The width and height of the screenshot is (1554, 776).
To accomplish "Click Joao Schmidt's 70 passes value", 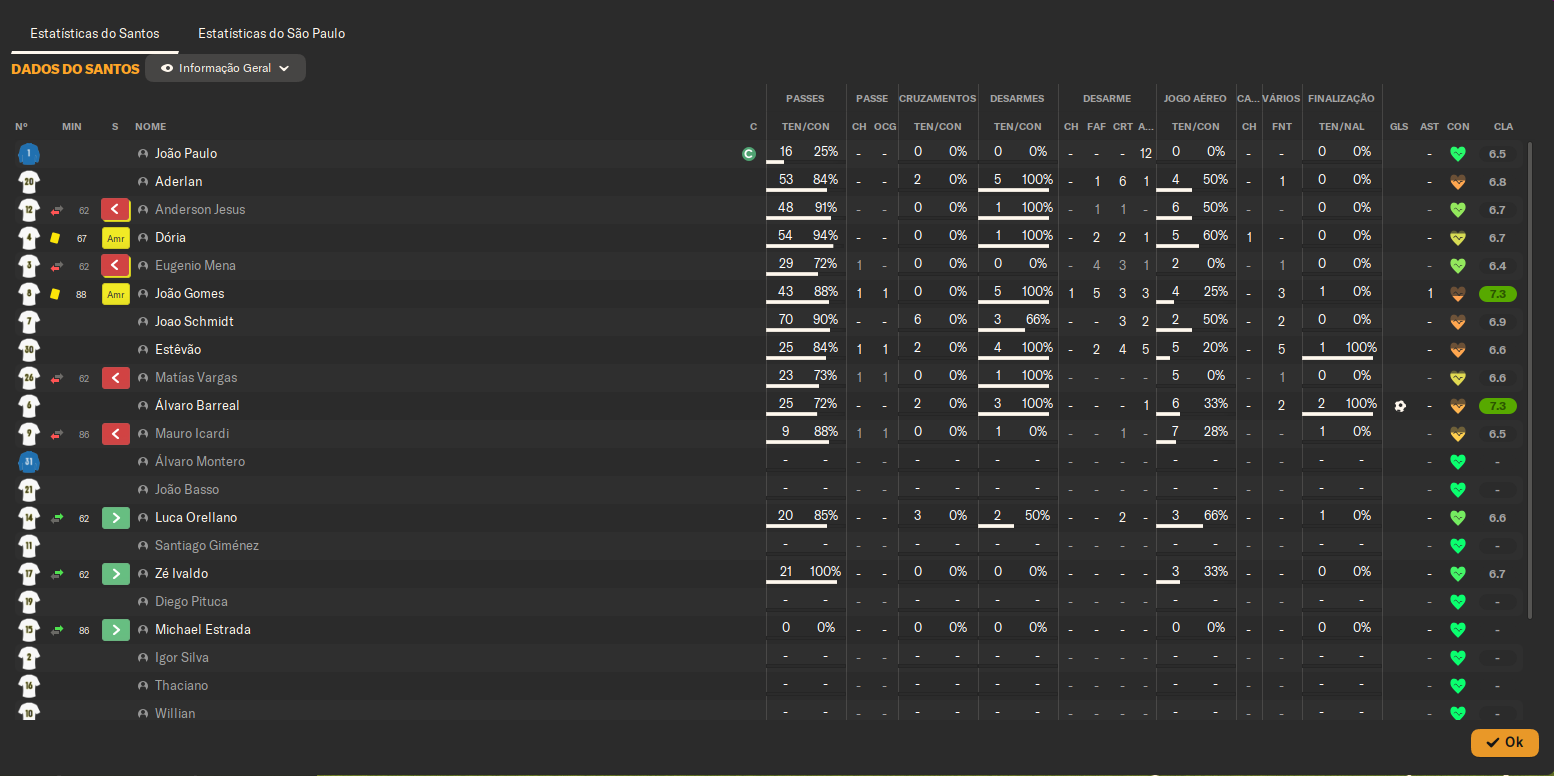I will click(x=786, y=320).
